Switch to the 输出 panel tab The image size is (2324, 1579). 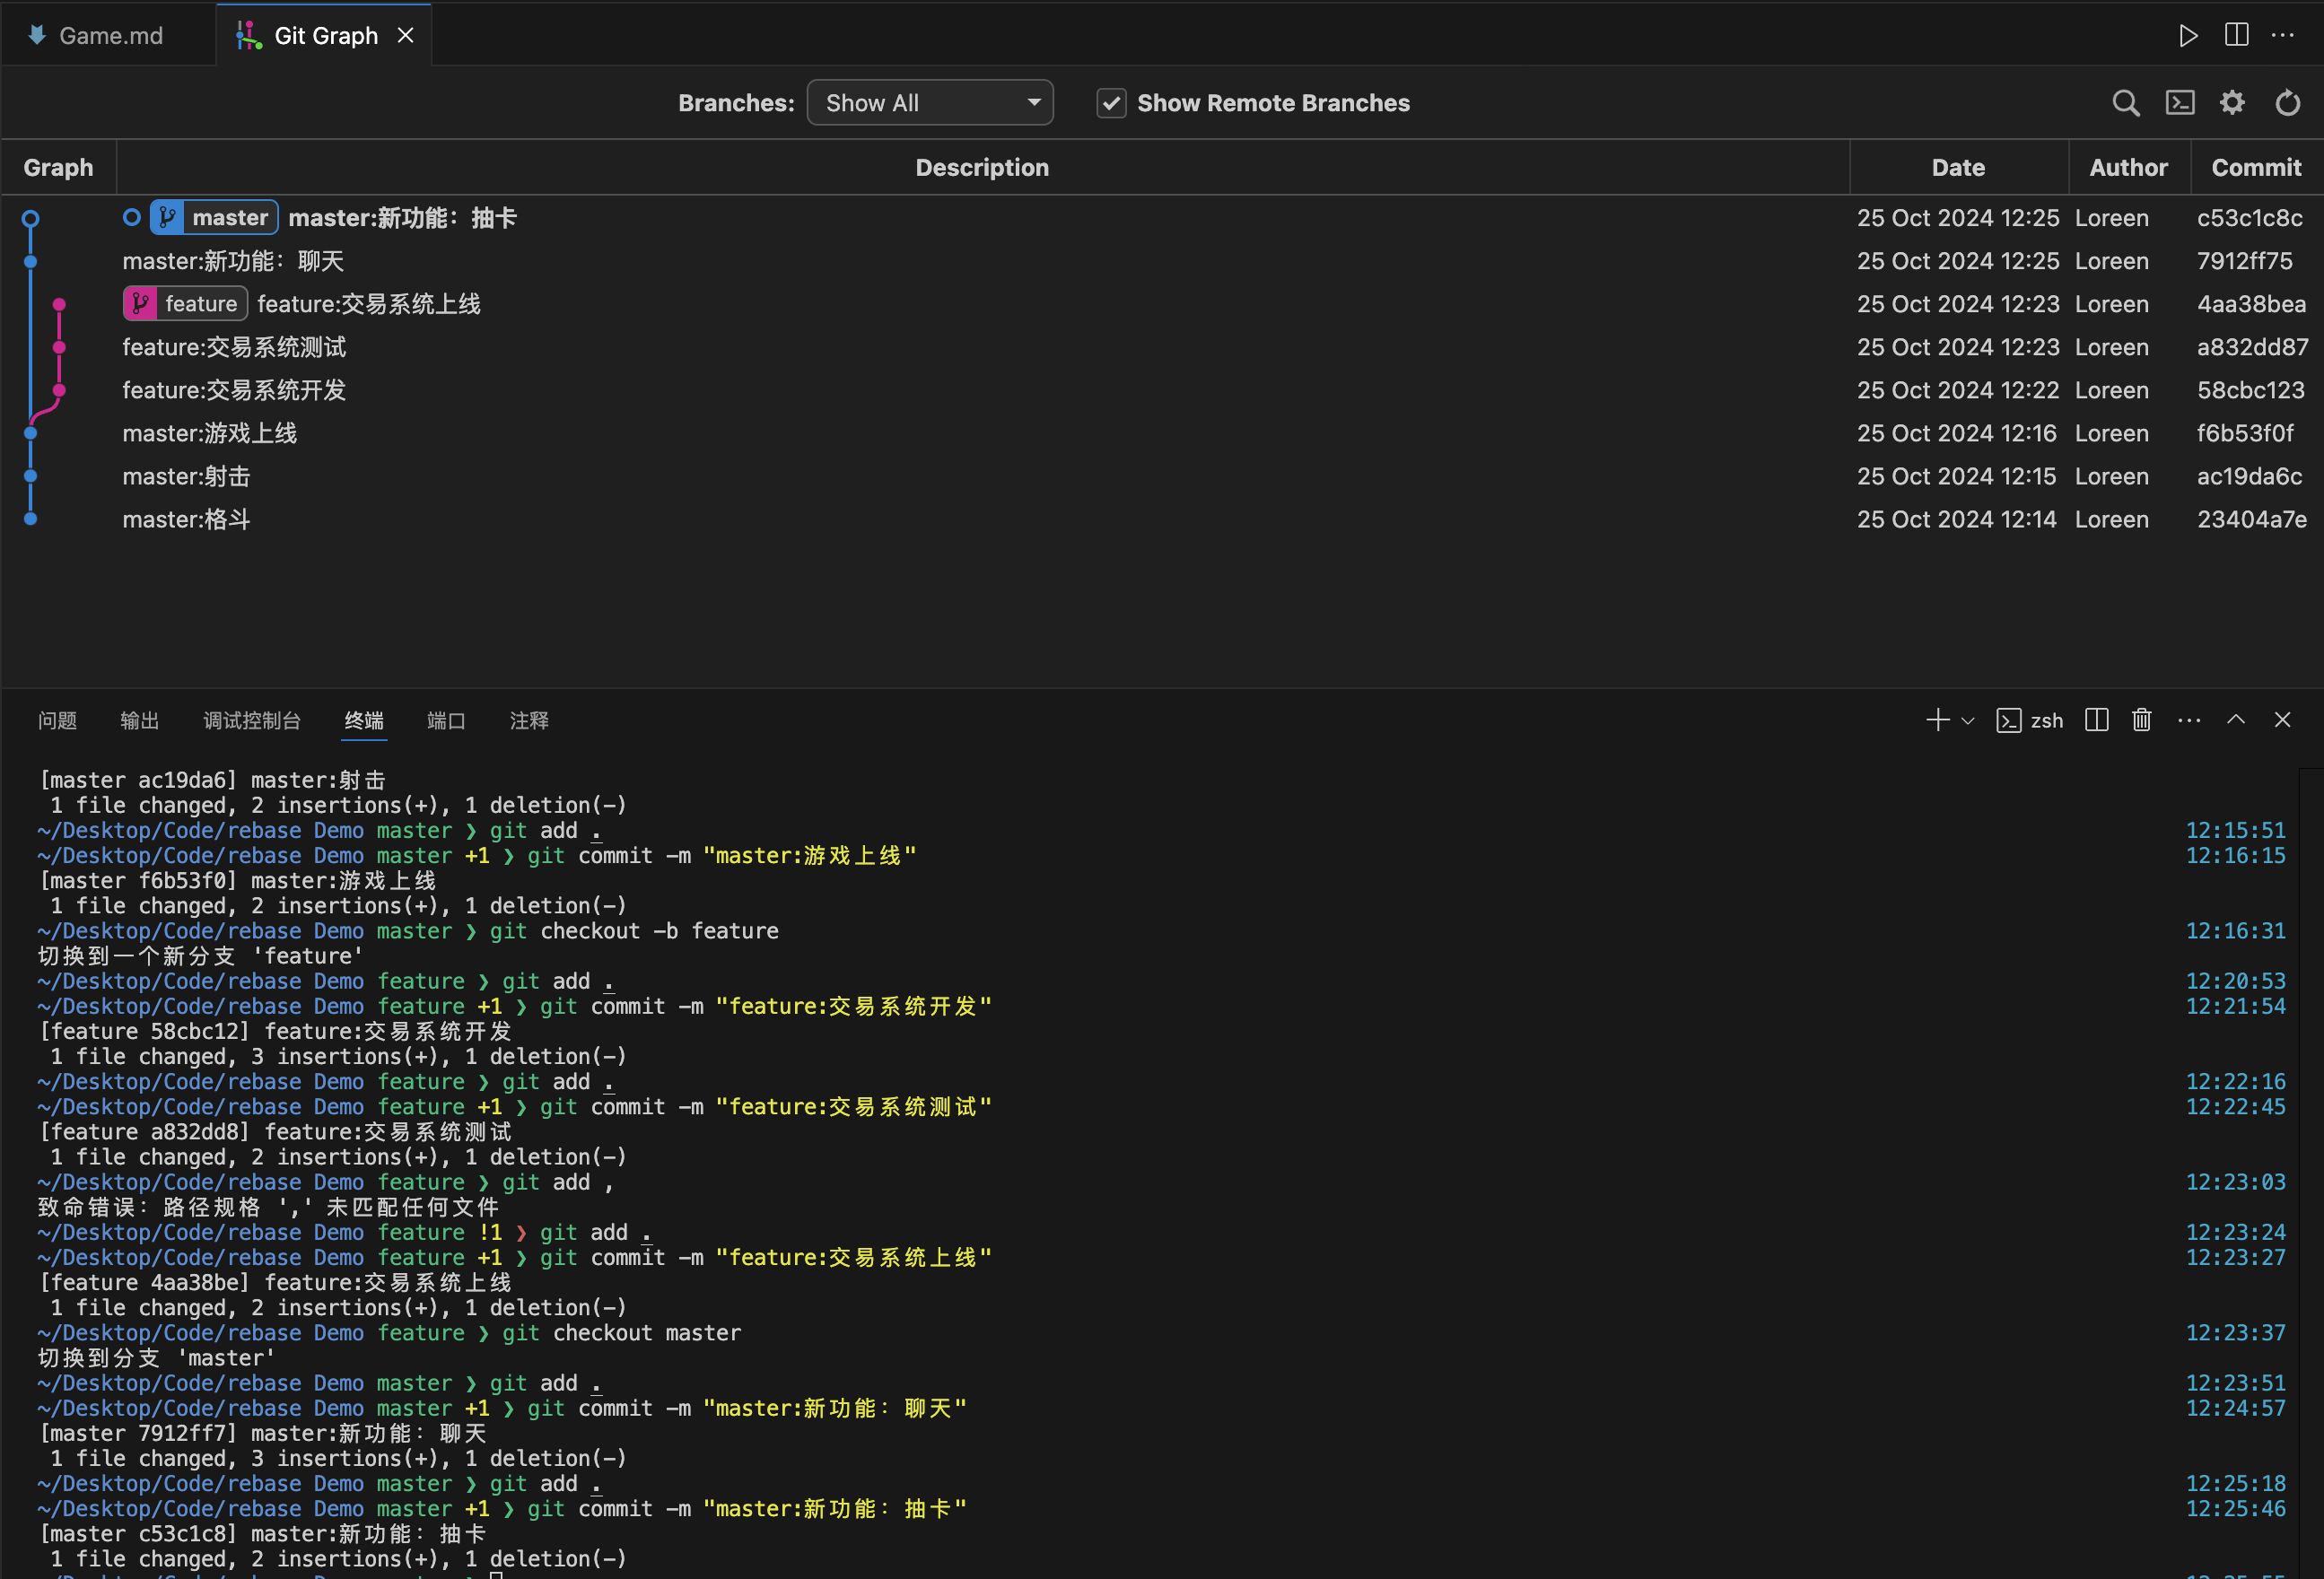click(140, 720)
